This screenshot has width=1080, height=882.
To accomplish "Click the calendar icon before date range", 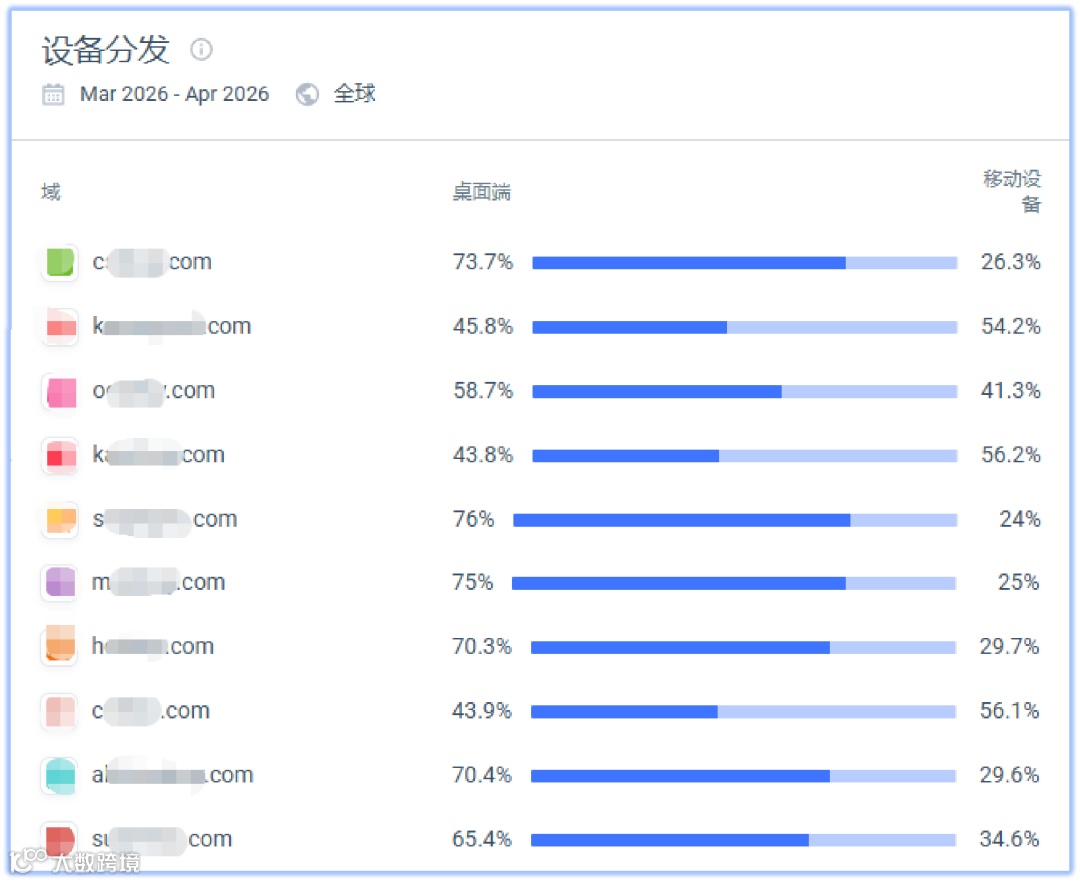I will (53, 94).
